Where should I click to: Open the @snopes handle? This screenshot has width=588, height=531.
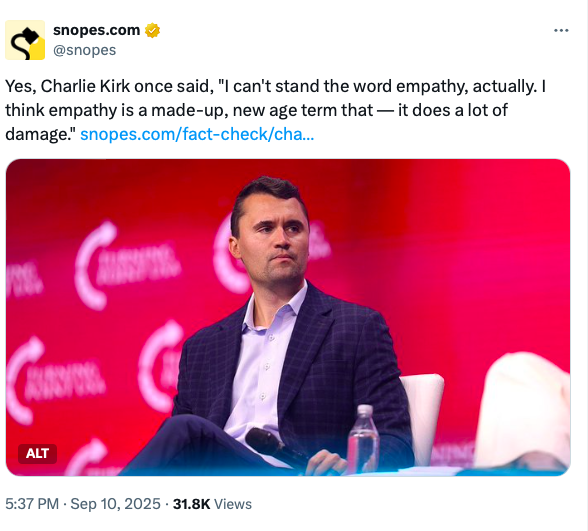click(x=85, y=50)
